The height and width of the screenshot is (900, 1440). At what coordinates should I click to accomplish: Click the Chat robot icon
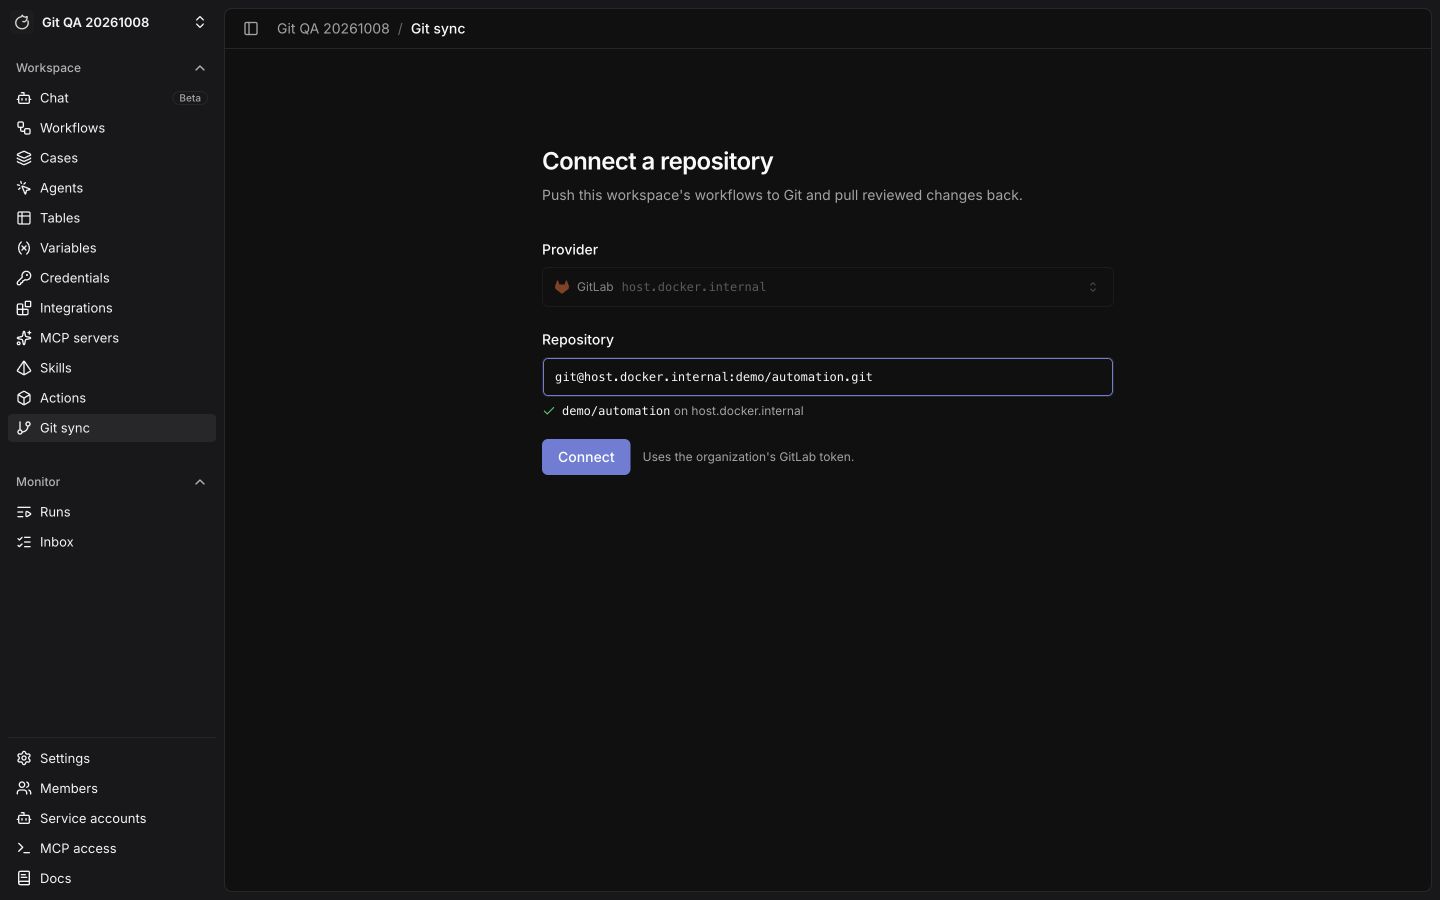24,98
